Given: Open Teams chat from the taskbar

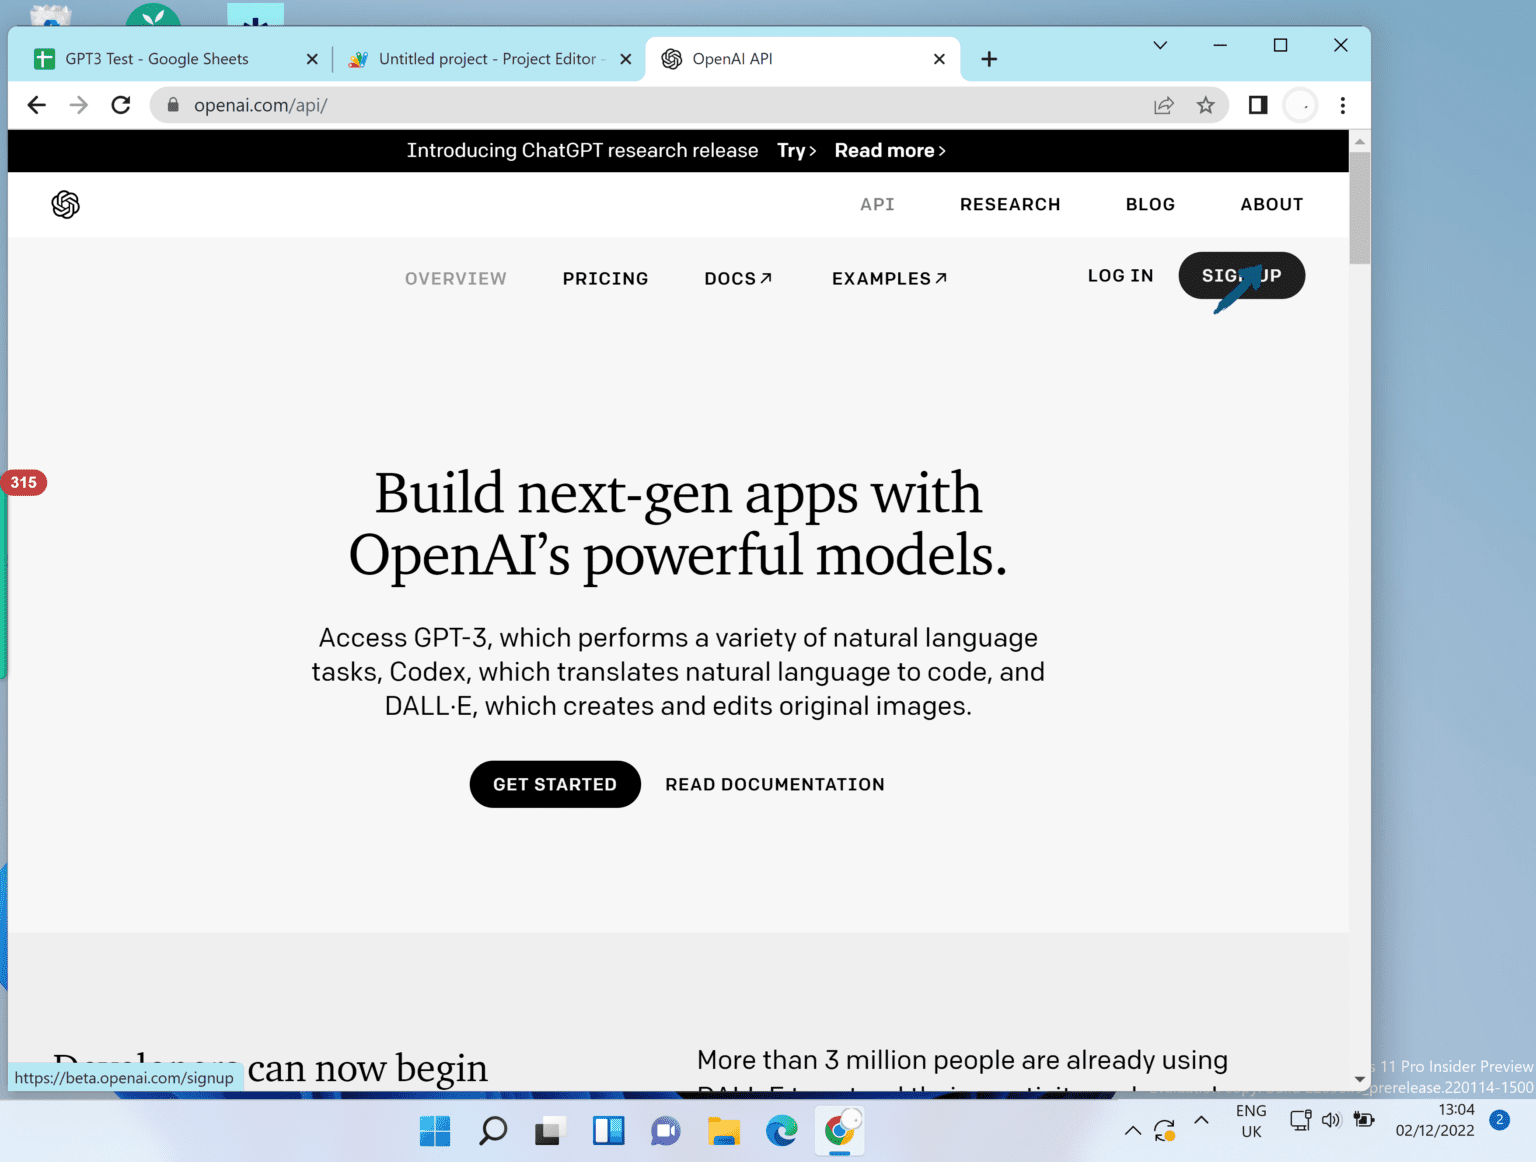Looking at the screenshot, I should tap(665, 1130).
